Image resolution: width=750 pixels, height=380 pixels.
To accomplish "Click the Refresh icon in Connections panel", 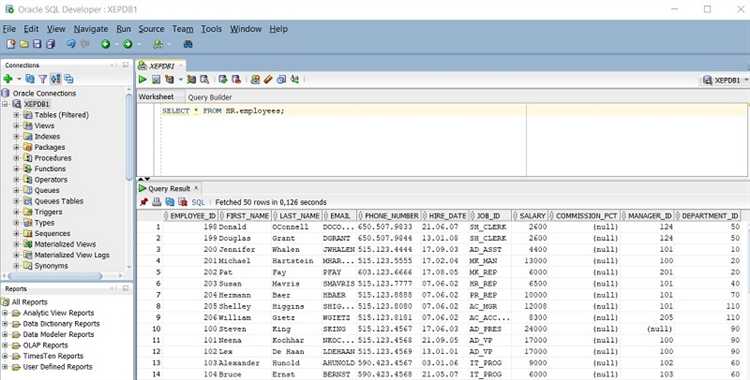I will coord(30,79).
